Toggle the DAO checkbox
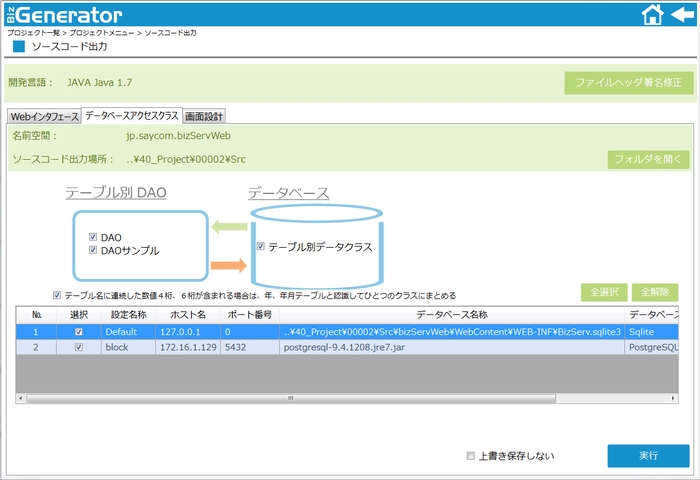The height and width of the screenshot is (480, 700). (93, 237)
